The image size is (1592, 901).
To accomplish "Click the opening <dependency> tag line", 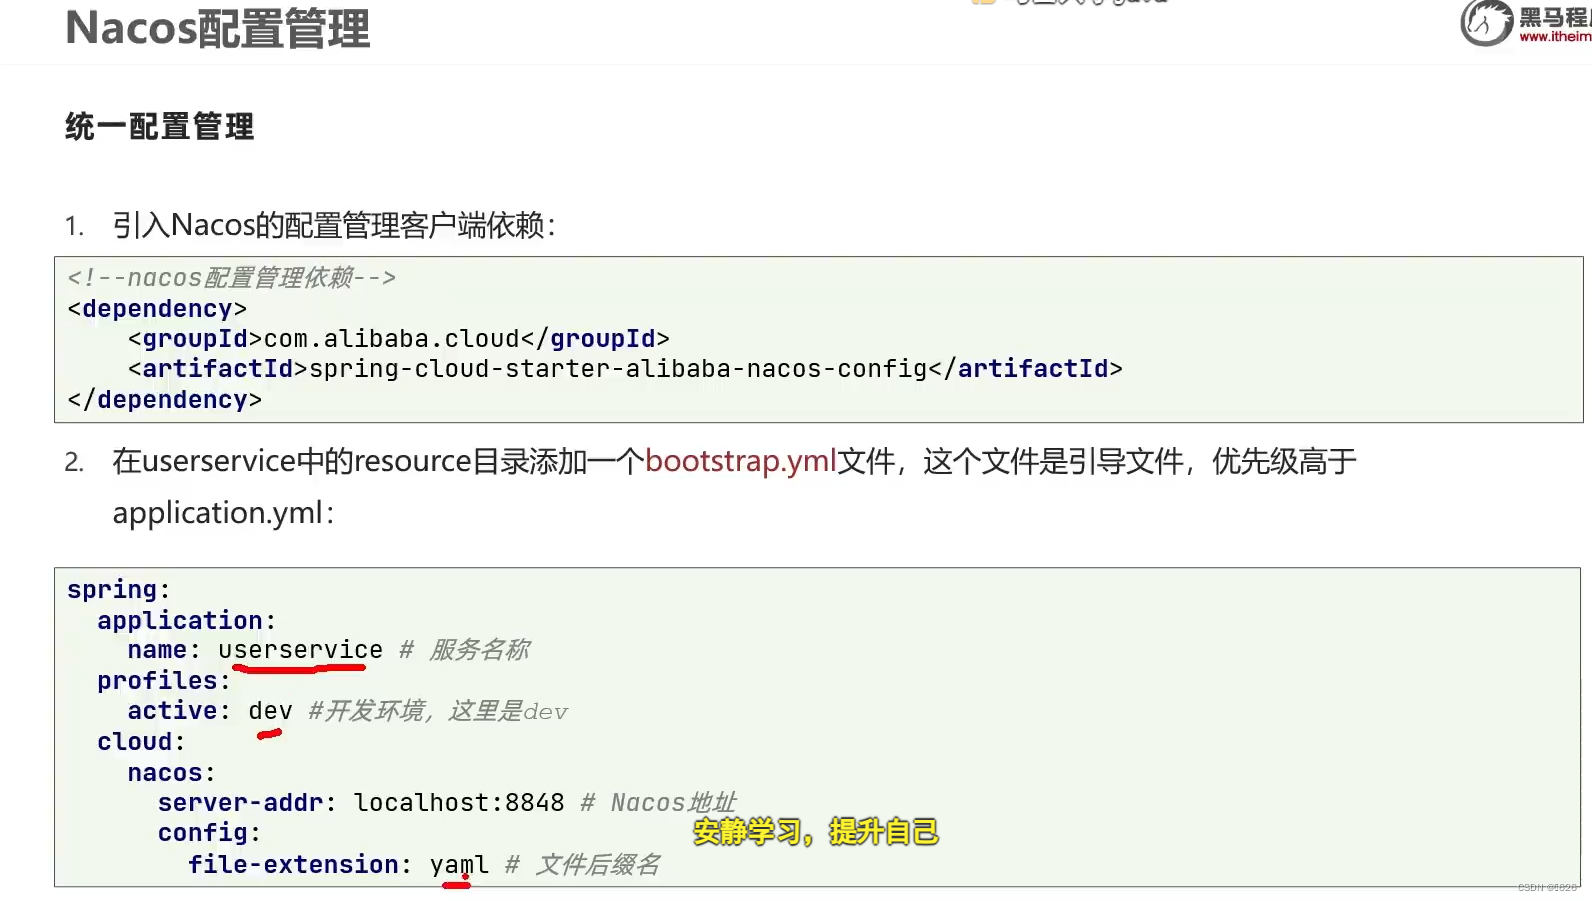I will [x=157, y=309].
